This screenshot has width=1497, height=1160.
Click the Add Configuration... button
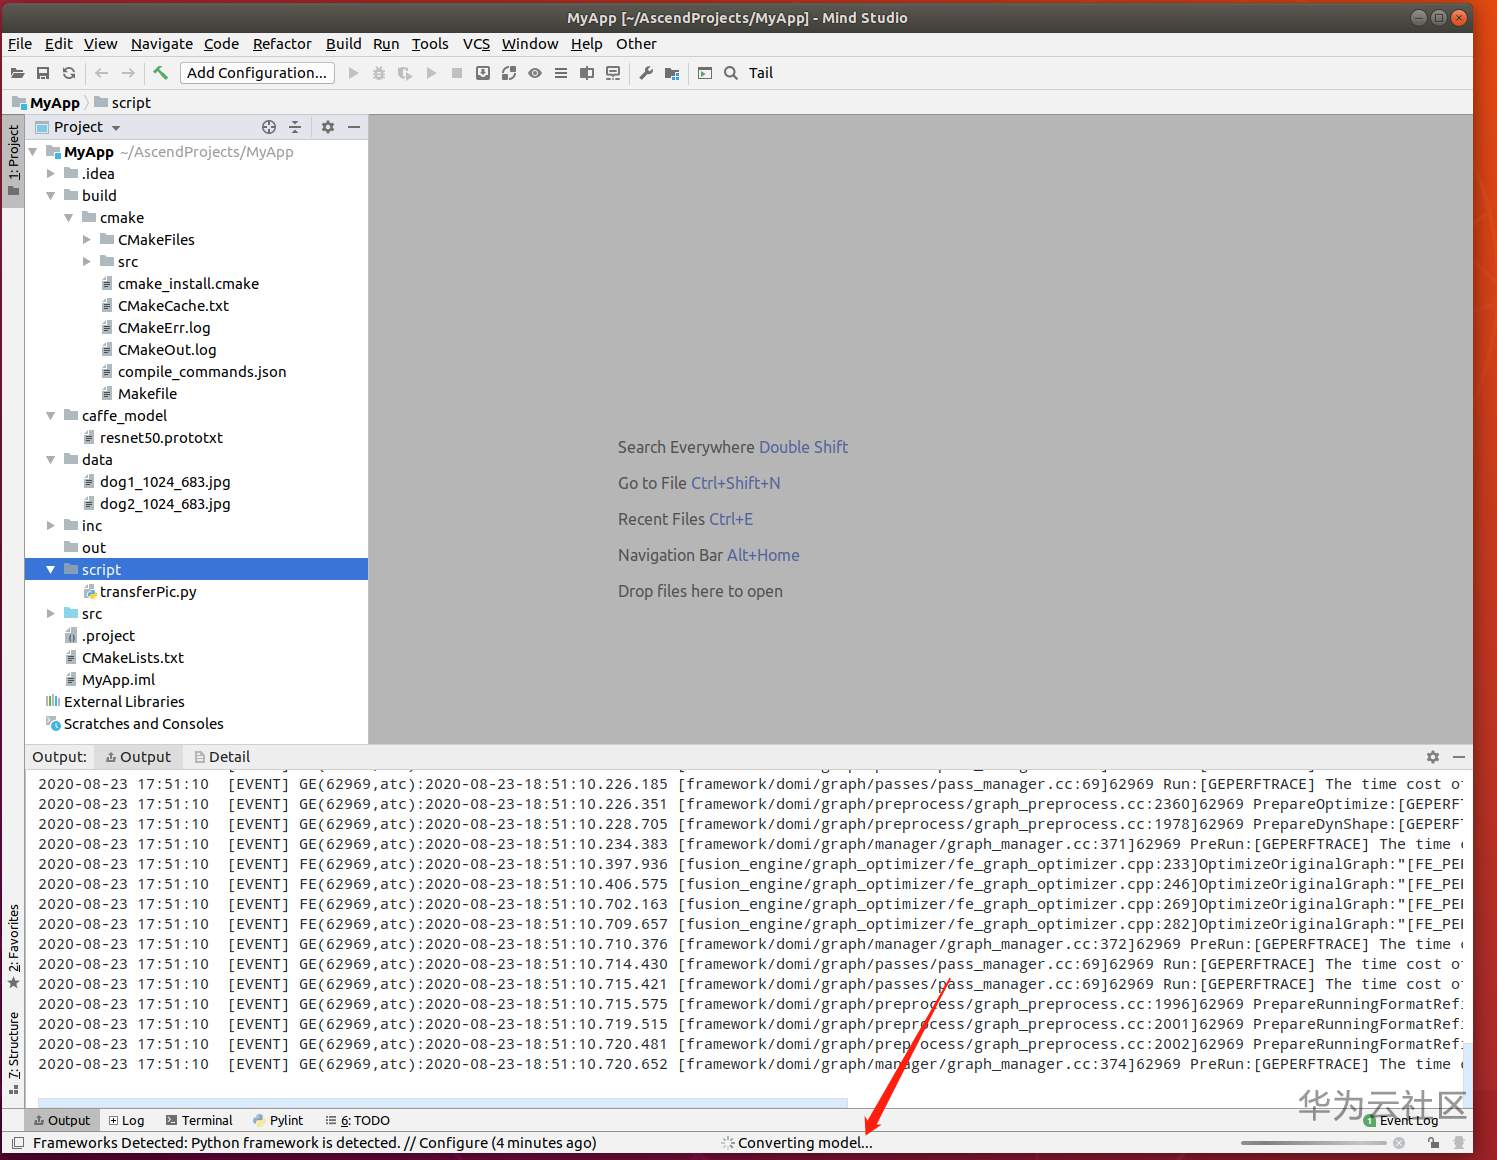(x=257, y=73)
